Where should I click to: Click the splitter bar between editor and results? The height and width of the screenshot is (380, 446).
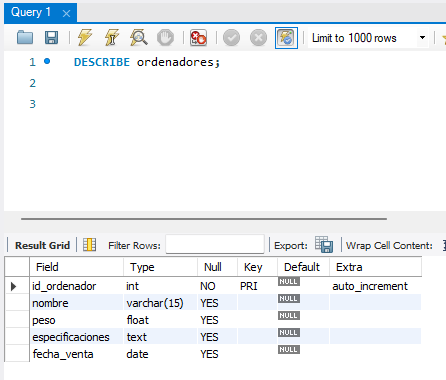click(204, 219)
